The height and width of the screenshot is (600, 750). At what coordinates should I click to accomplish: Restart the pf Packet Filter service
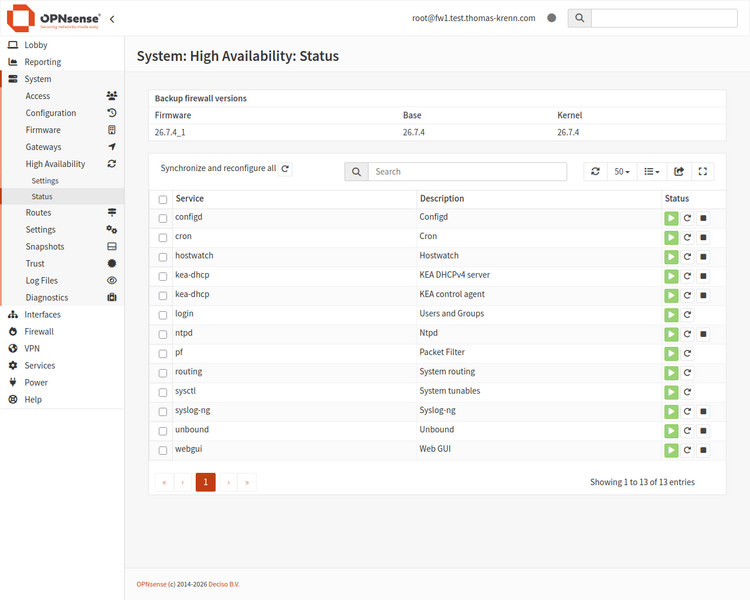click(687, 354)
